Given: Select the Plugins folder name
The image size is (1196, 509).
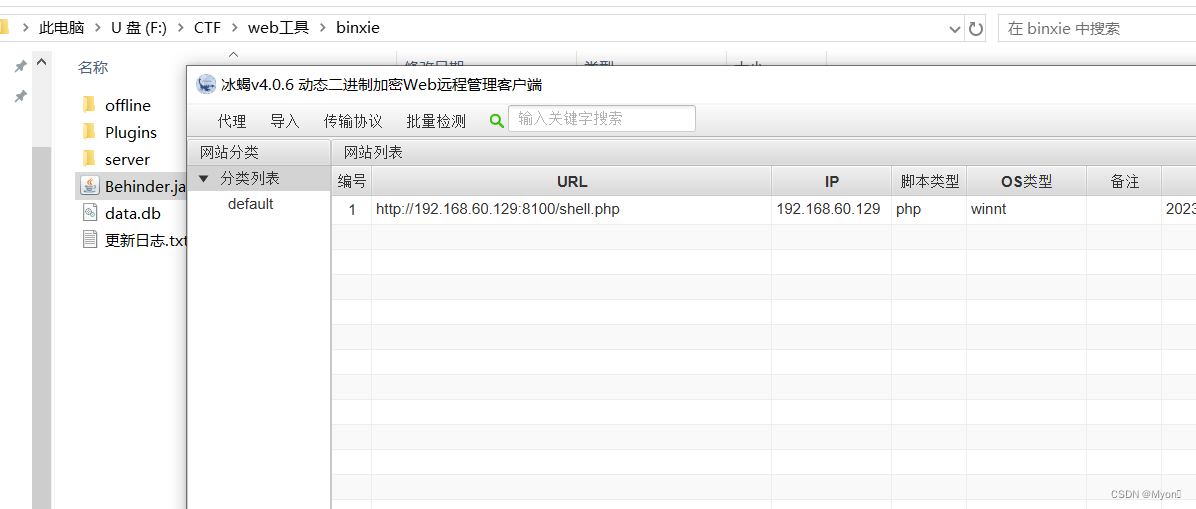Looking at the screenshot, I should 131,132.
